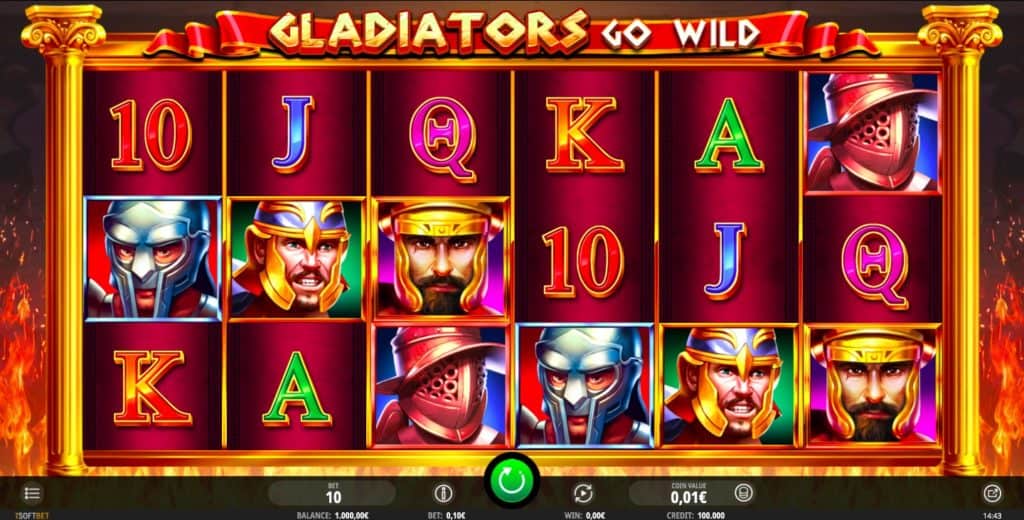Open the coin stack value icon
The height and width of the screenshot is (520, 1024).
[743, 493]
